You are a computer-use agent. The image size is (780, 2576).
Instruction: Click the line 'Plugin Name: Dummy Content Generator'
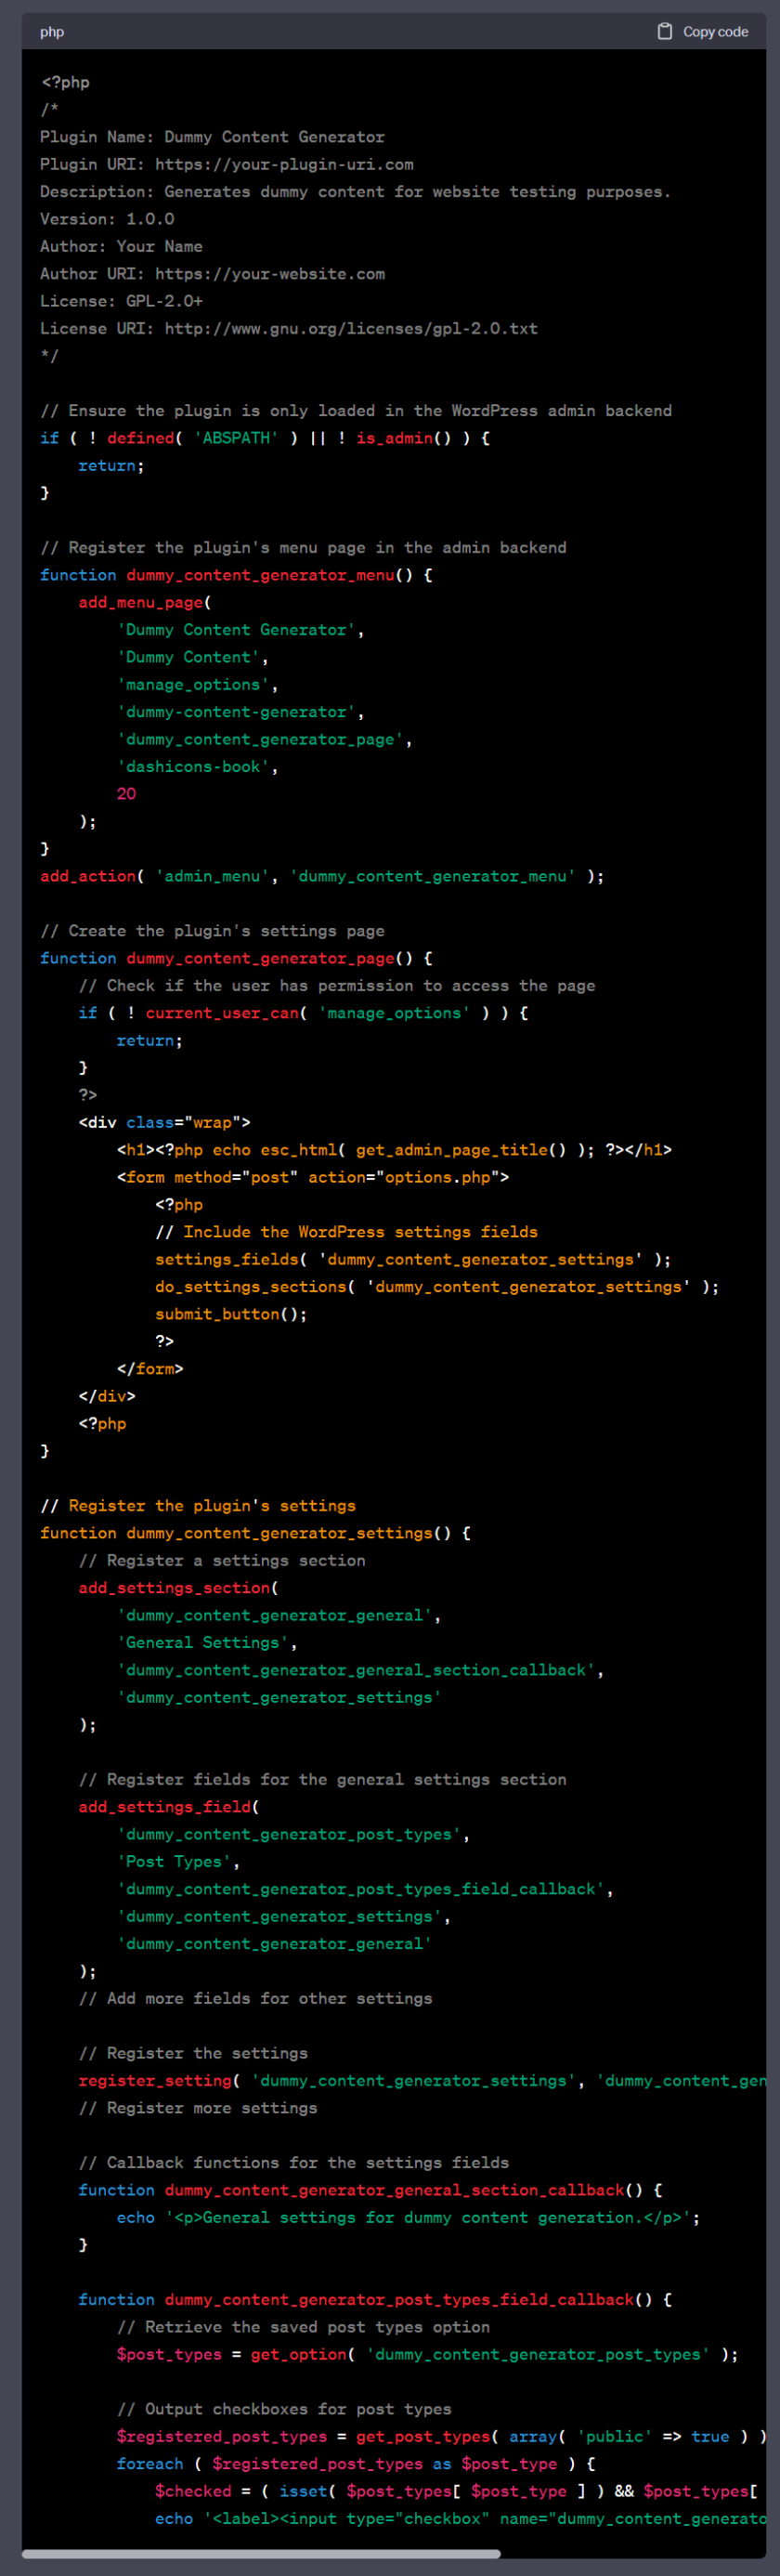pos(212,137)
